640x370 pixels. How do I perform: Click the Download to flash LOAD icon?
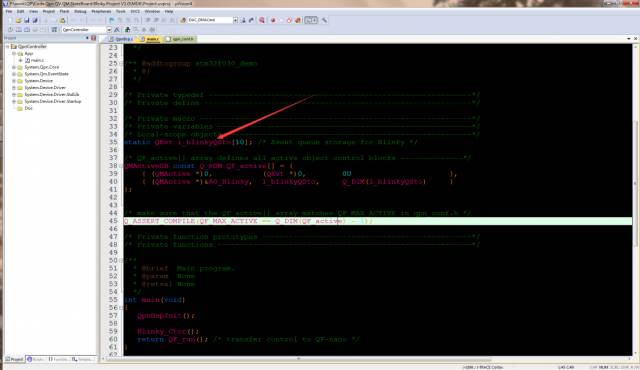(54, 29)
